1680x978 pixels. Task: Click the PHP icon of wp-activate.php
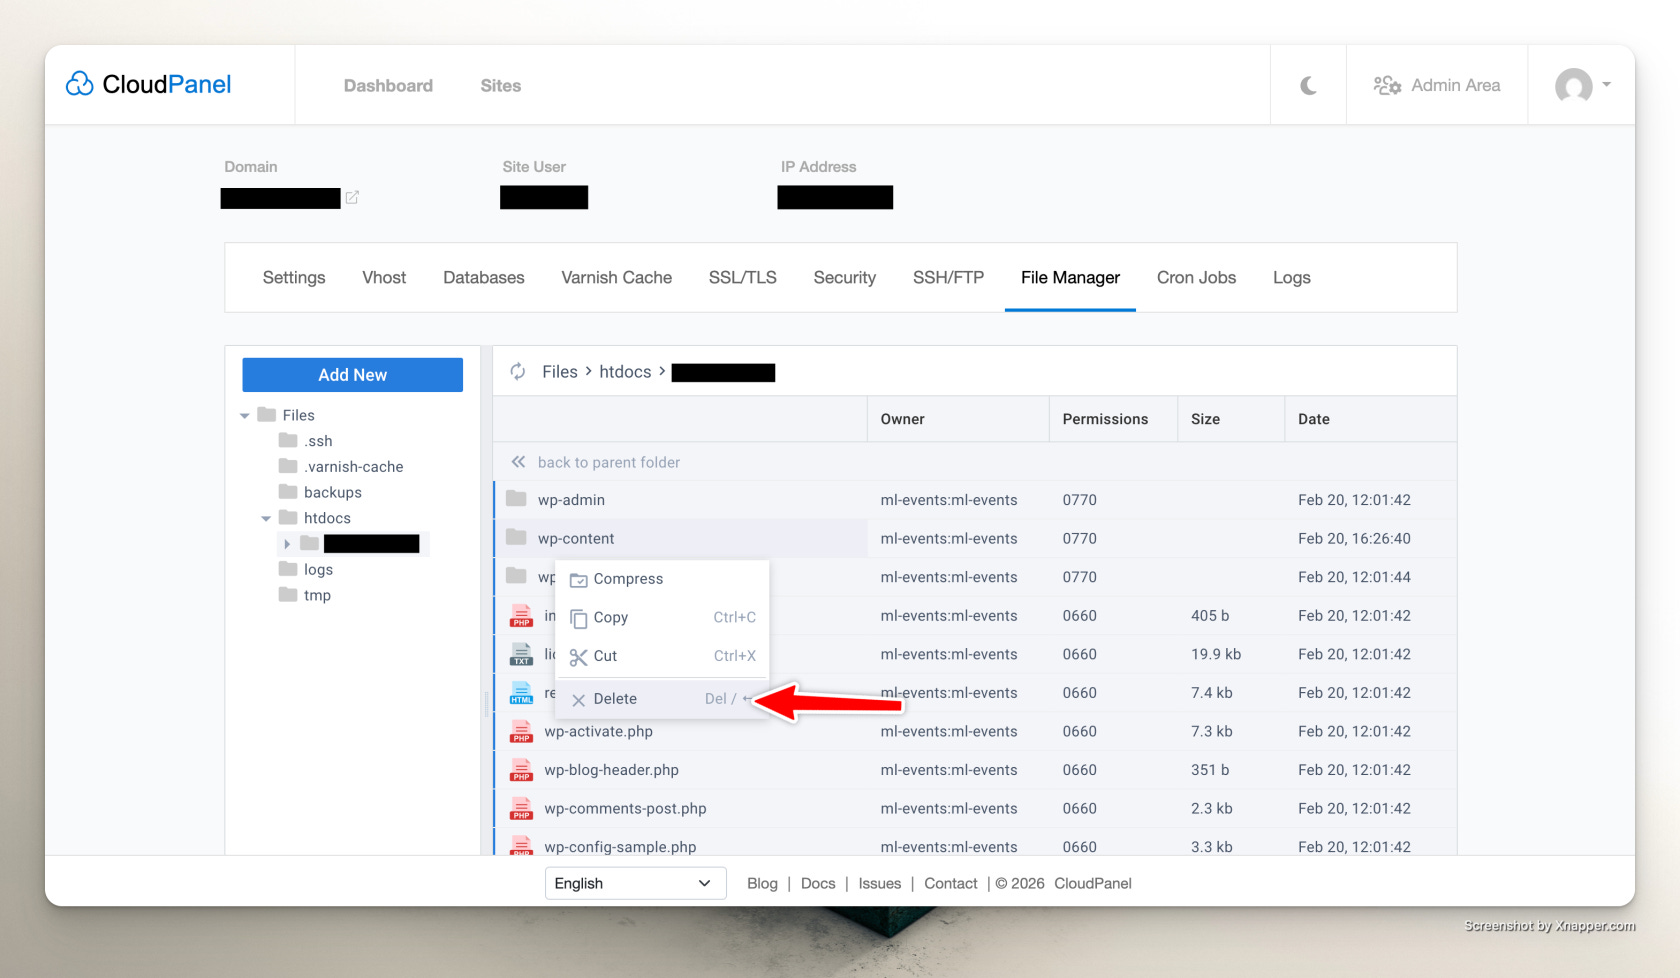521,731
